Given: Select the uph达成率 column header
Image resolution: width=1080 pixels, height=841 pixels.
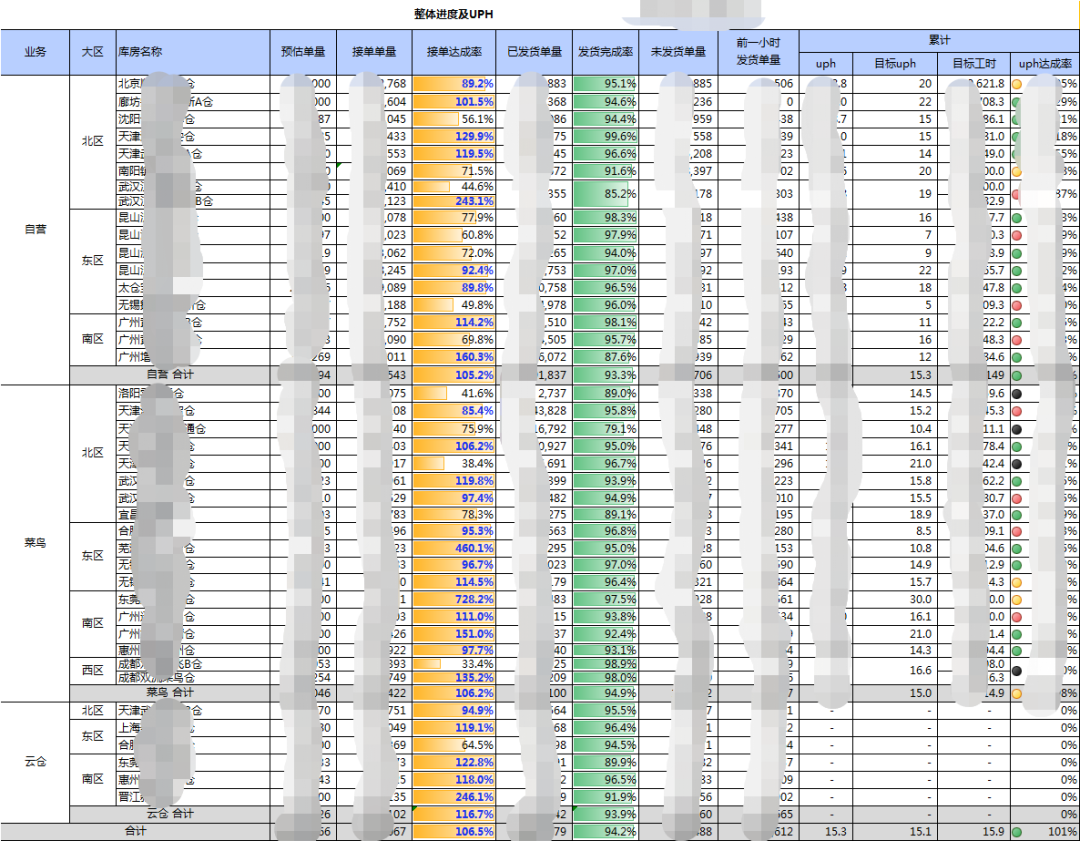Looking at the screenshot, I should (x=1044, y=64).
